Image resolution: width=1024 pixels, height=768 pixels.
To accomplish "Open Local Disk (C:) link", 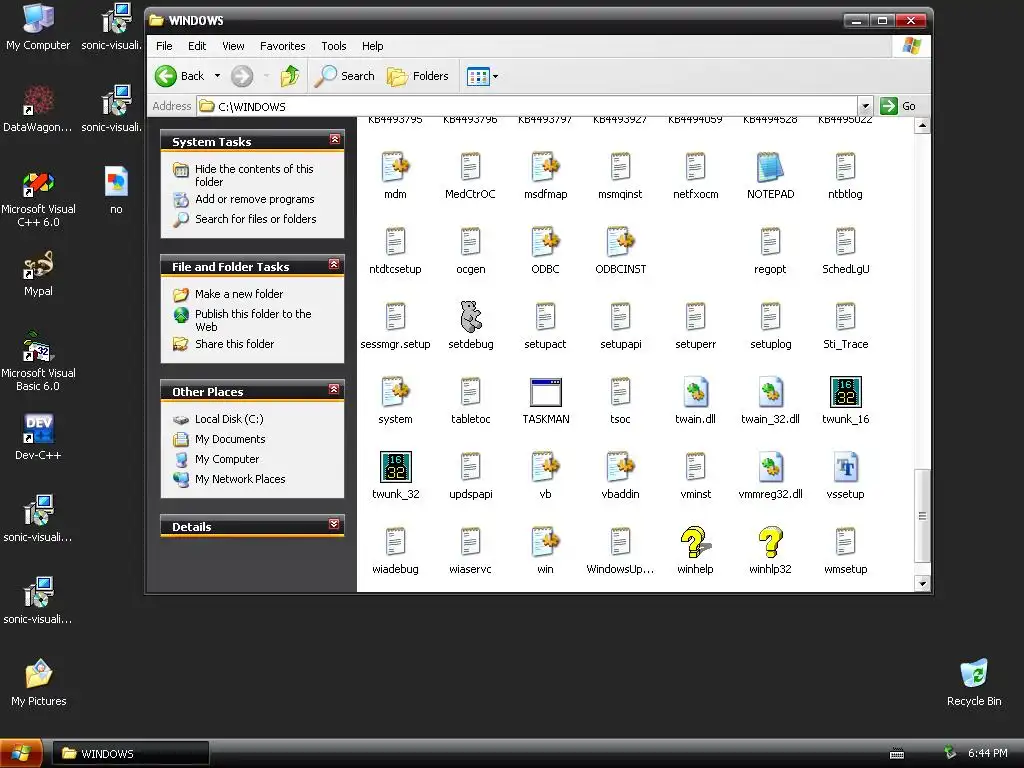I will (229, 419).
